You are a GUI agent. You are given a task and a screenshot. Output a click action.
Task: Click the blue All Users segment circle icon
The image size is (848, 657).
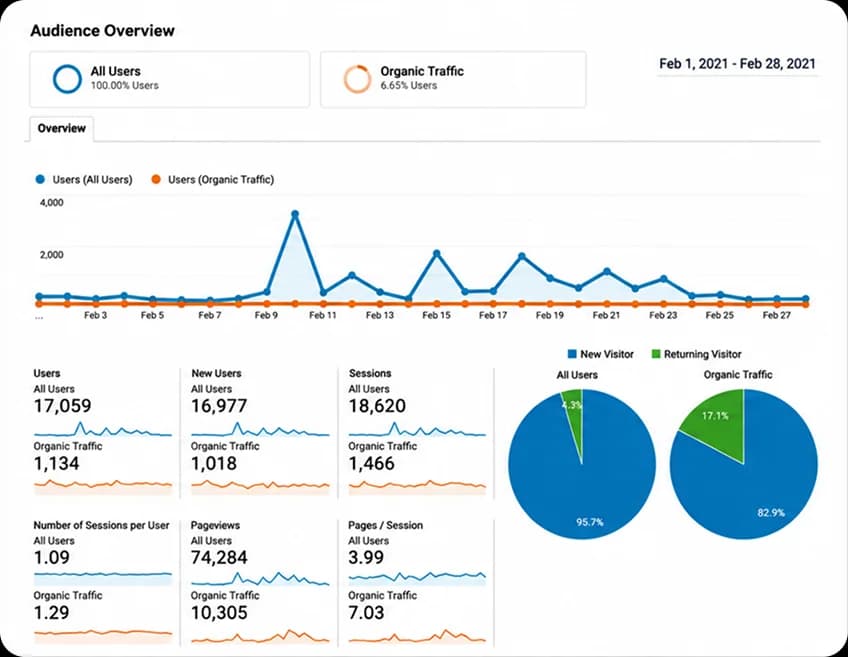[x=68, y=79]
